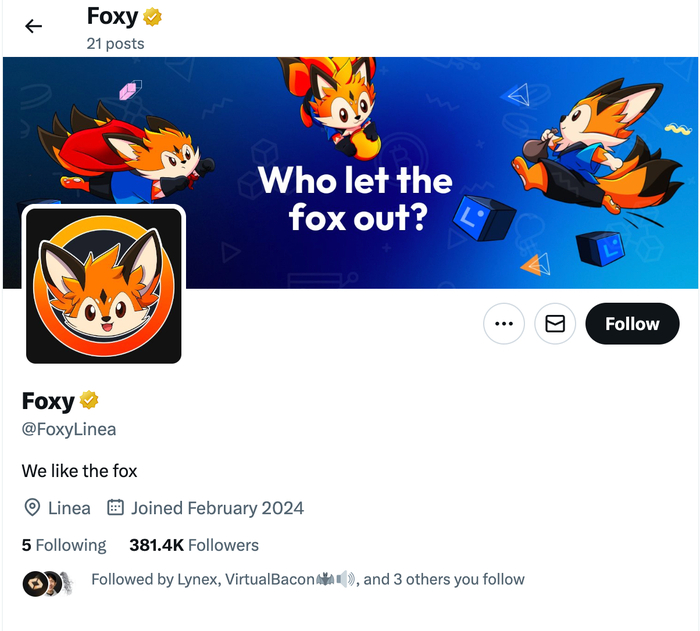This screenshot has width=700, height=631.
Task: Click the overlapping mutual follower avatars
Action: coord(48,580)
